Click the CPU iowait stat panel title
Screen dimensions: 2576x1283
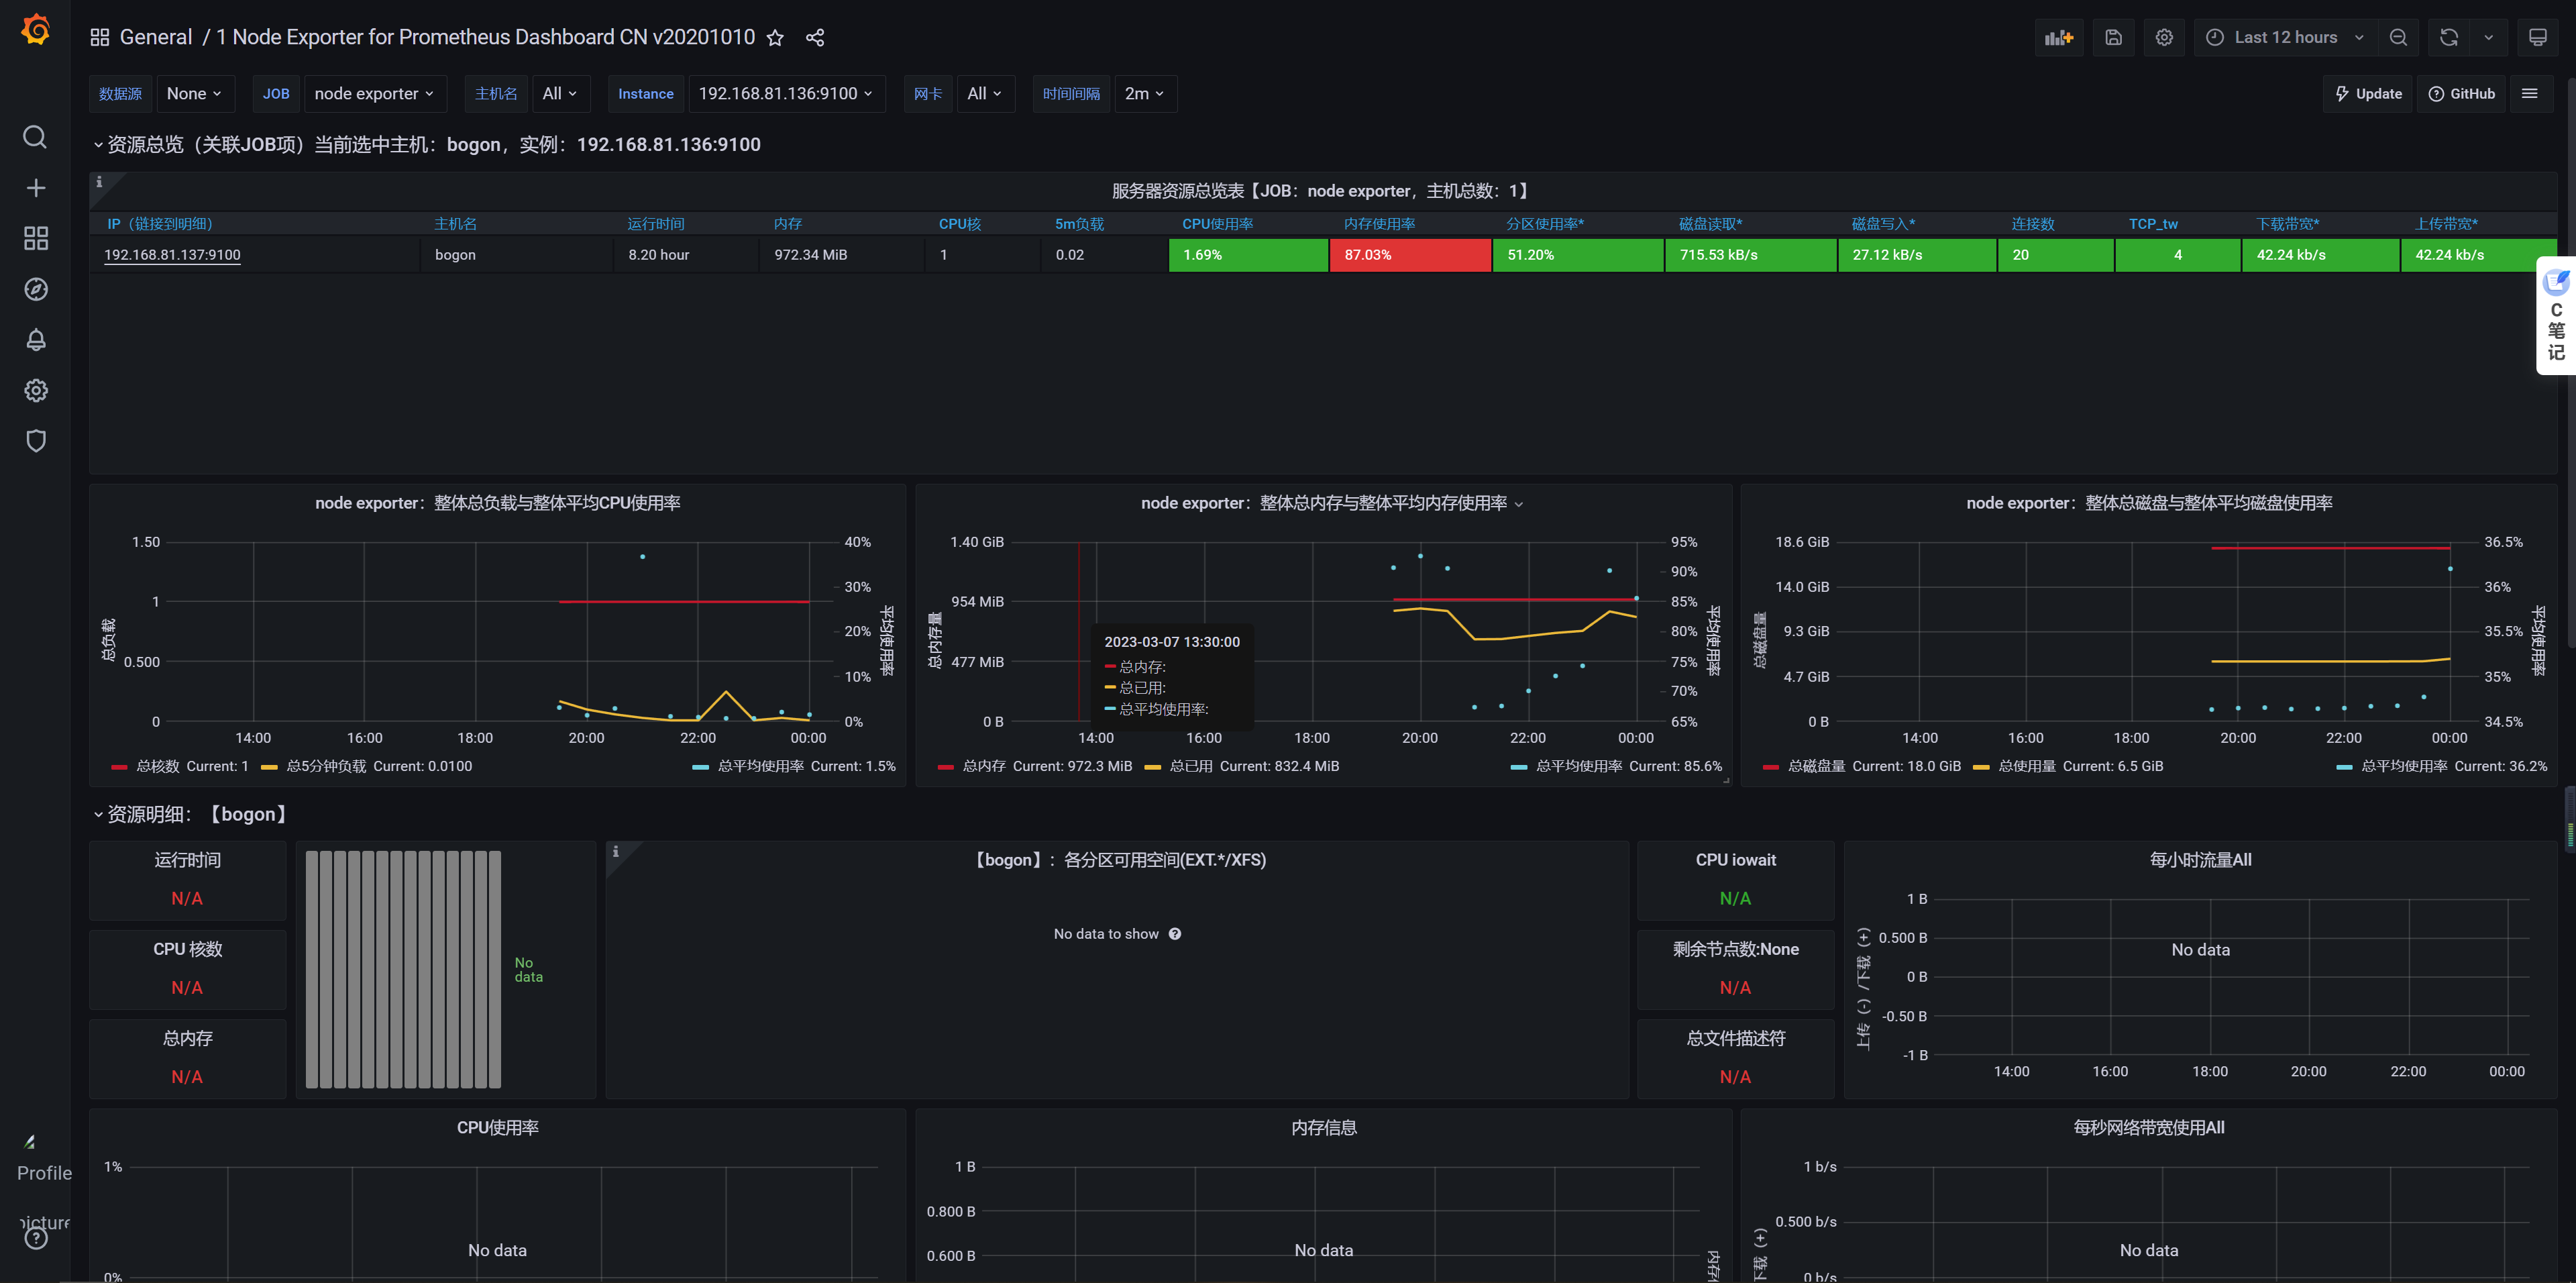click(x=1736, y=860)
